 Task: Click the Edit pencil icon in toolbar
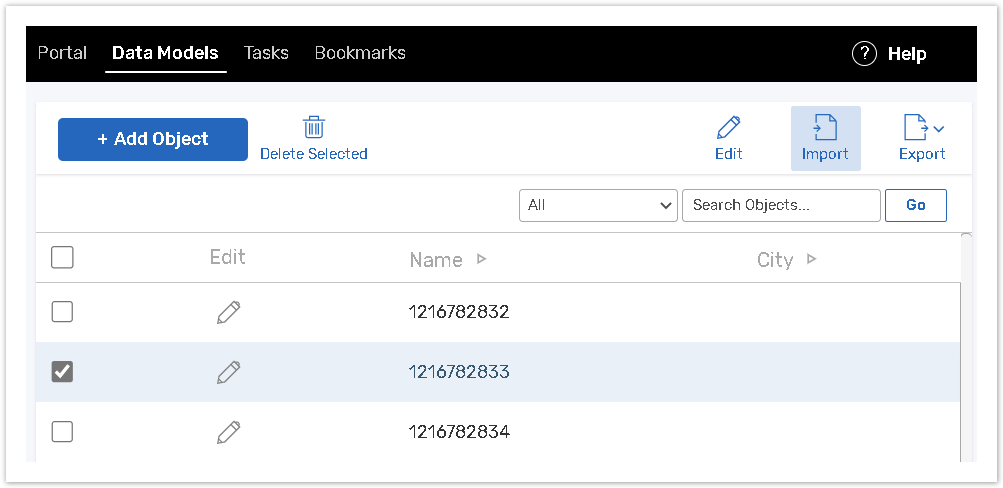728,127
